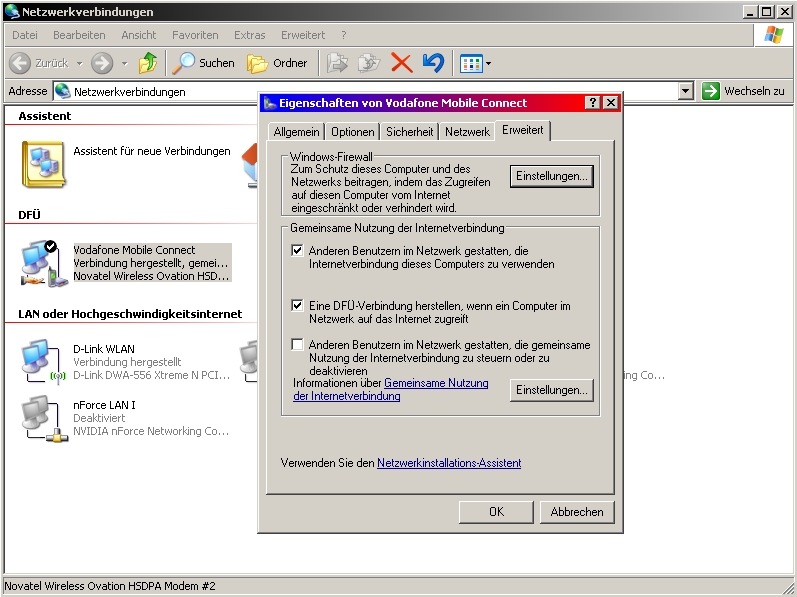Click the address bar Netzwerkverbindungen icon
Viewport: 797px width, 597px height.
pos(63,91)
